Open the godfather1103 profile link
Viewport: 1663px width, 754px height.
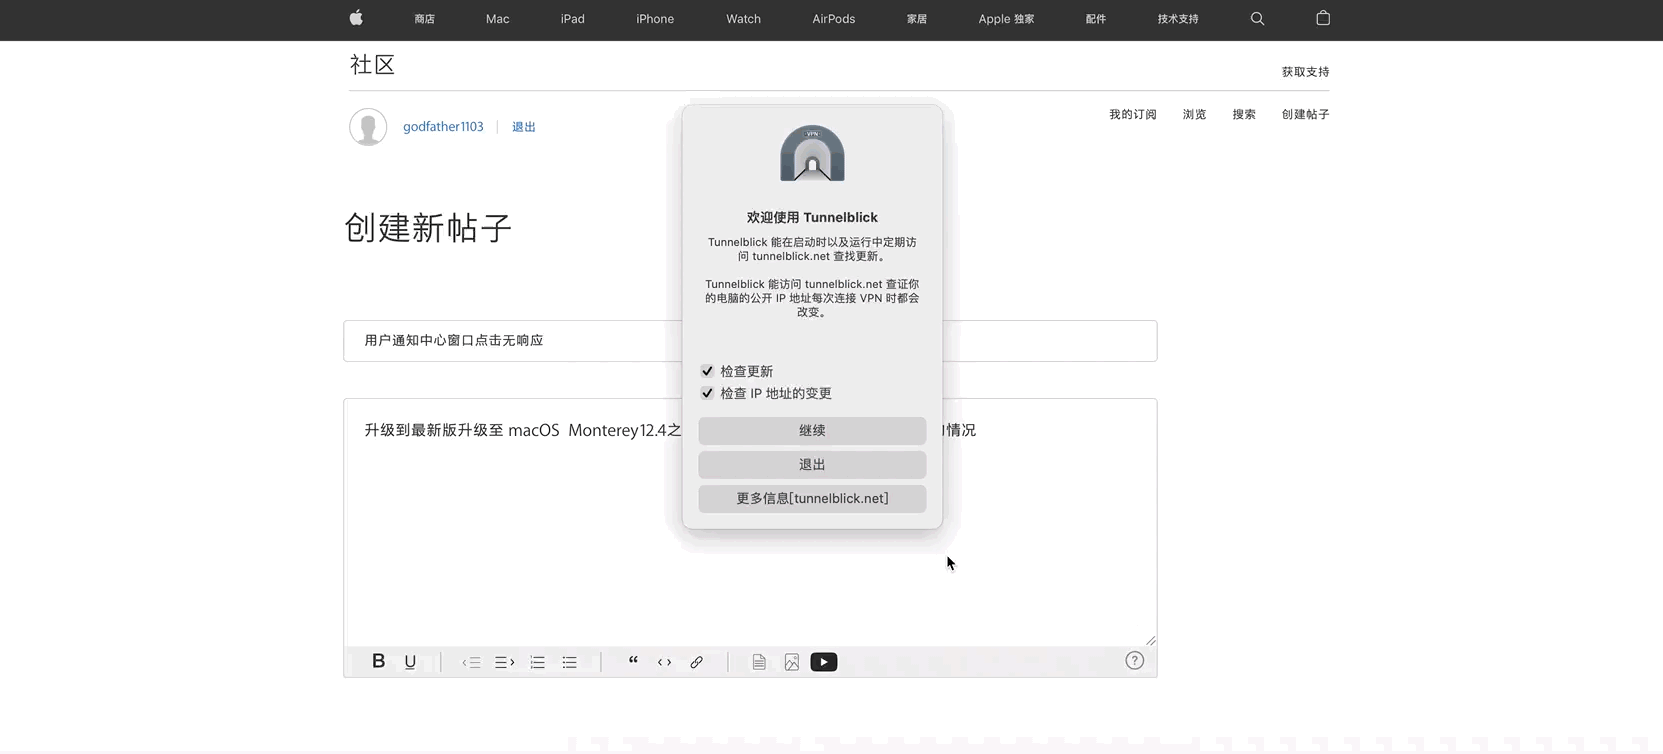(x=443, y=127)
